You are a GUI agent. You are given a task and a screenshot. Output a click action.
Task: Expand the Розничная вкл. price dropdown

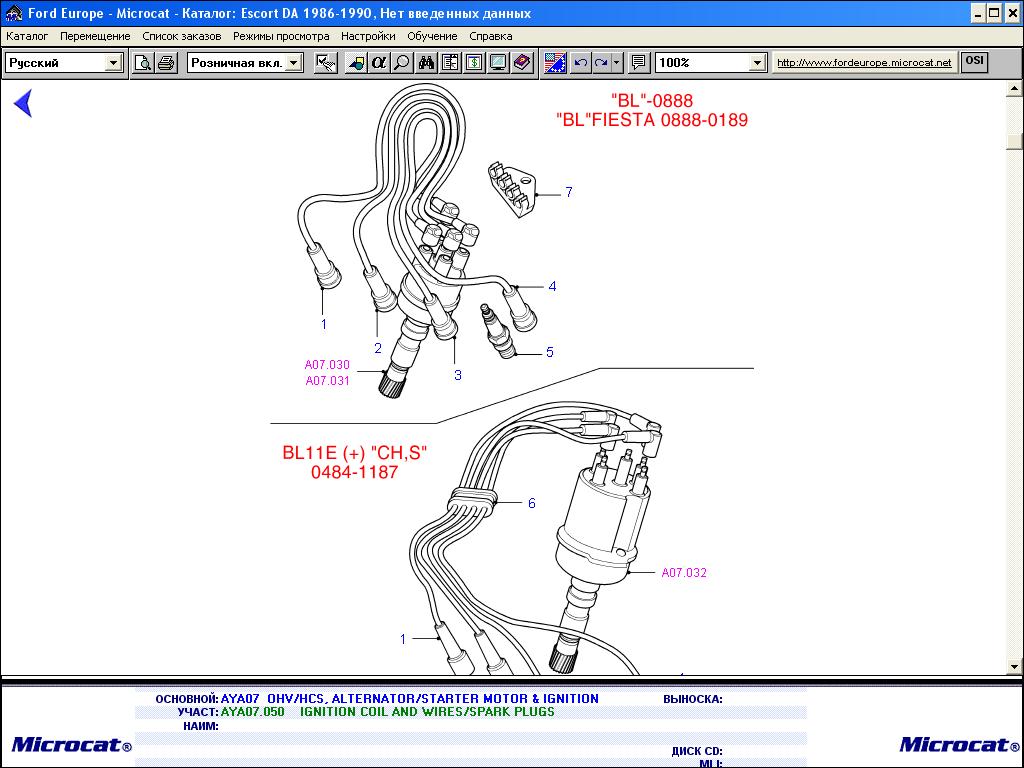[x=293, y=63]
